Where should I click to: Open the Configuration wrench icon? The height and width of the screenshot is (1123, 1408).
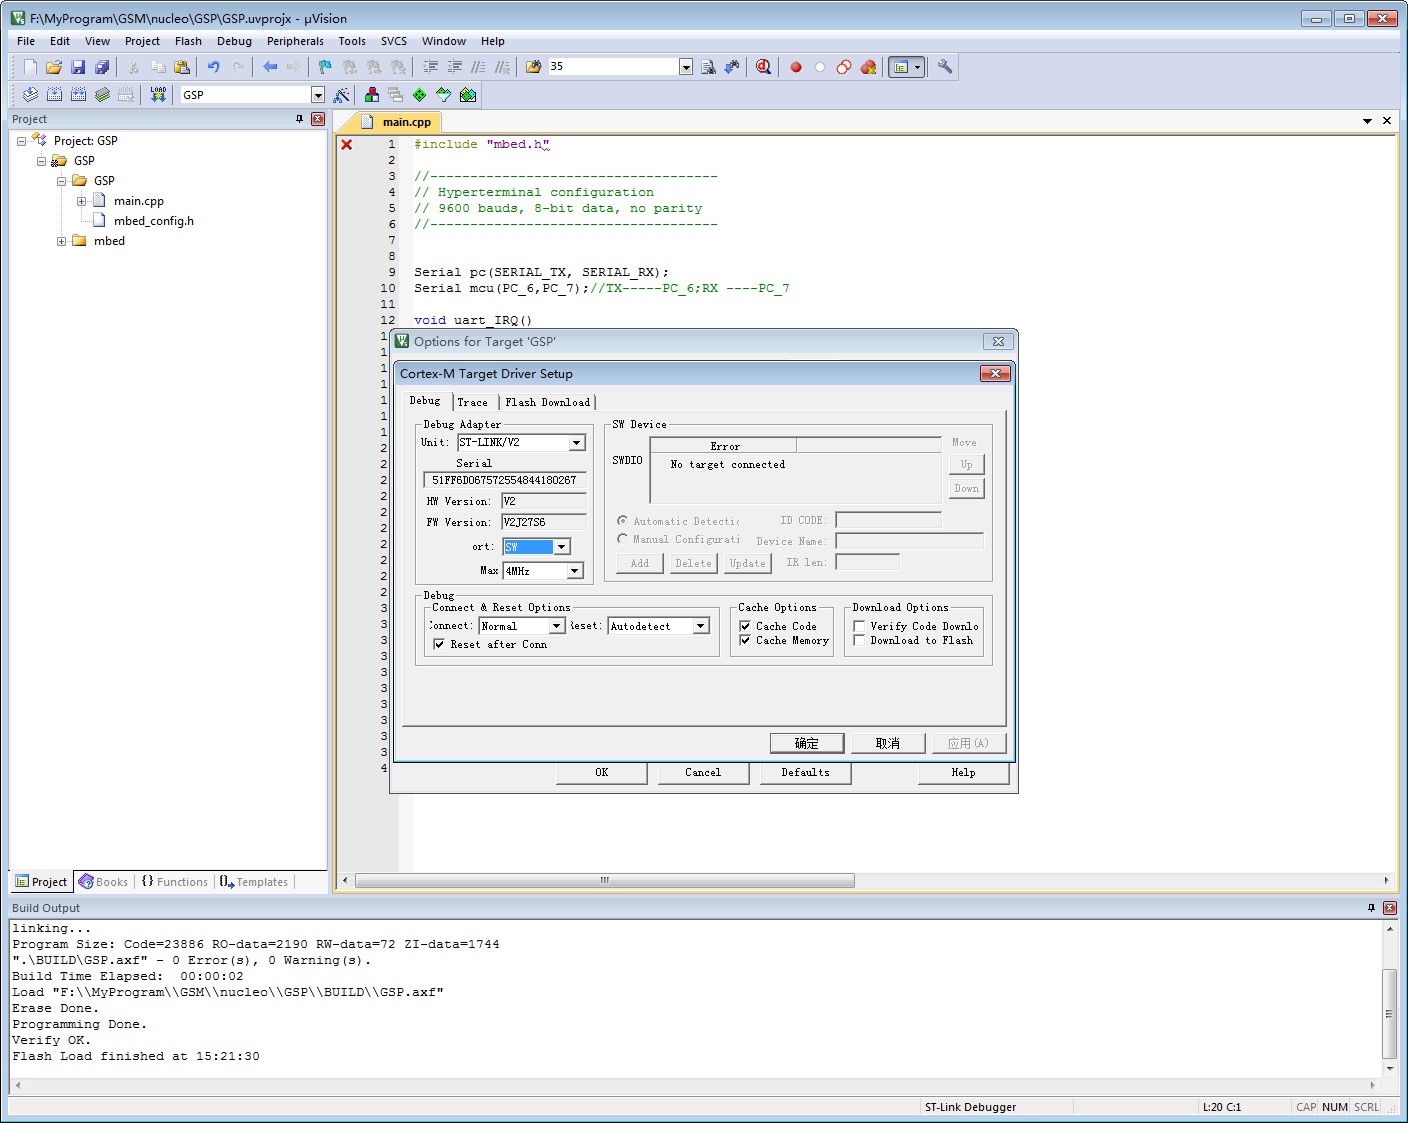tap(944, 67)
